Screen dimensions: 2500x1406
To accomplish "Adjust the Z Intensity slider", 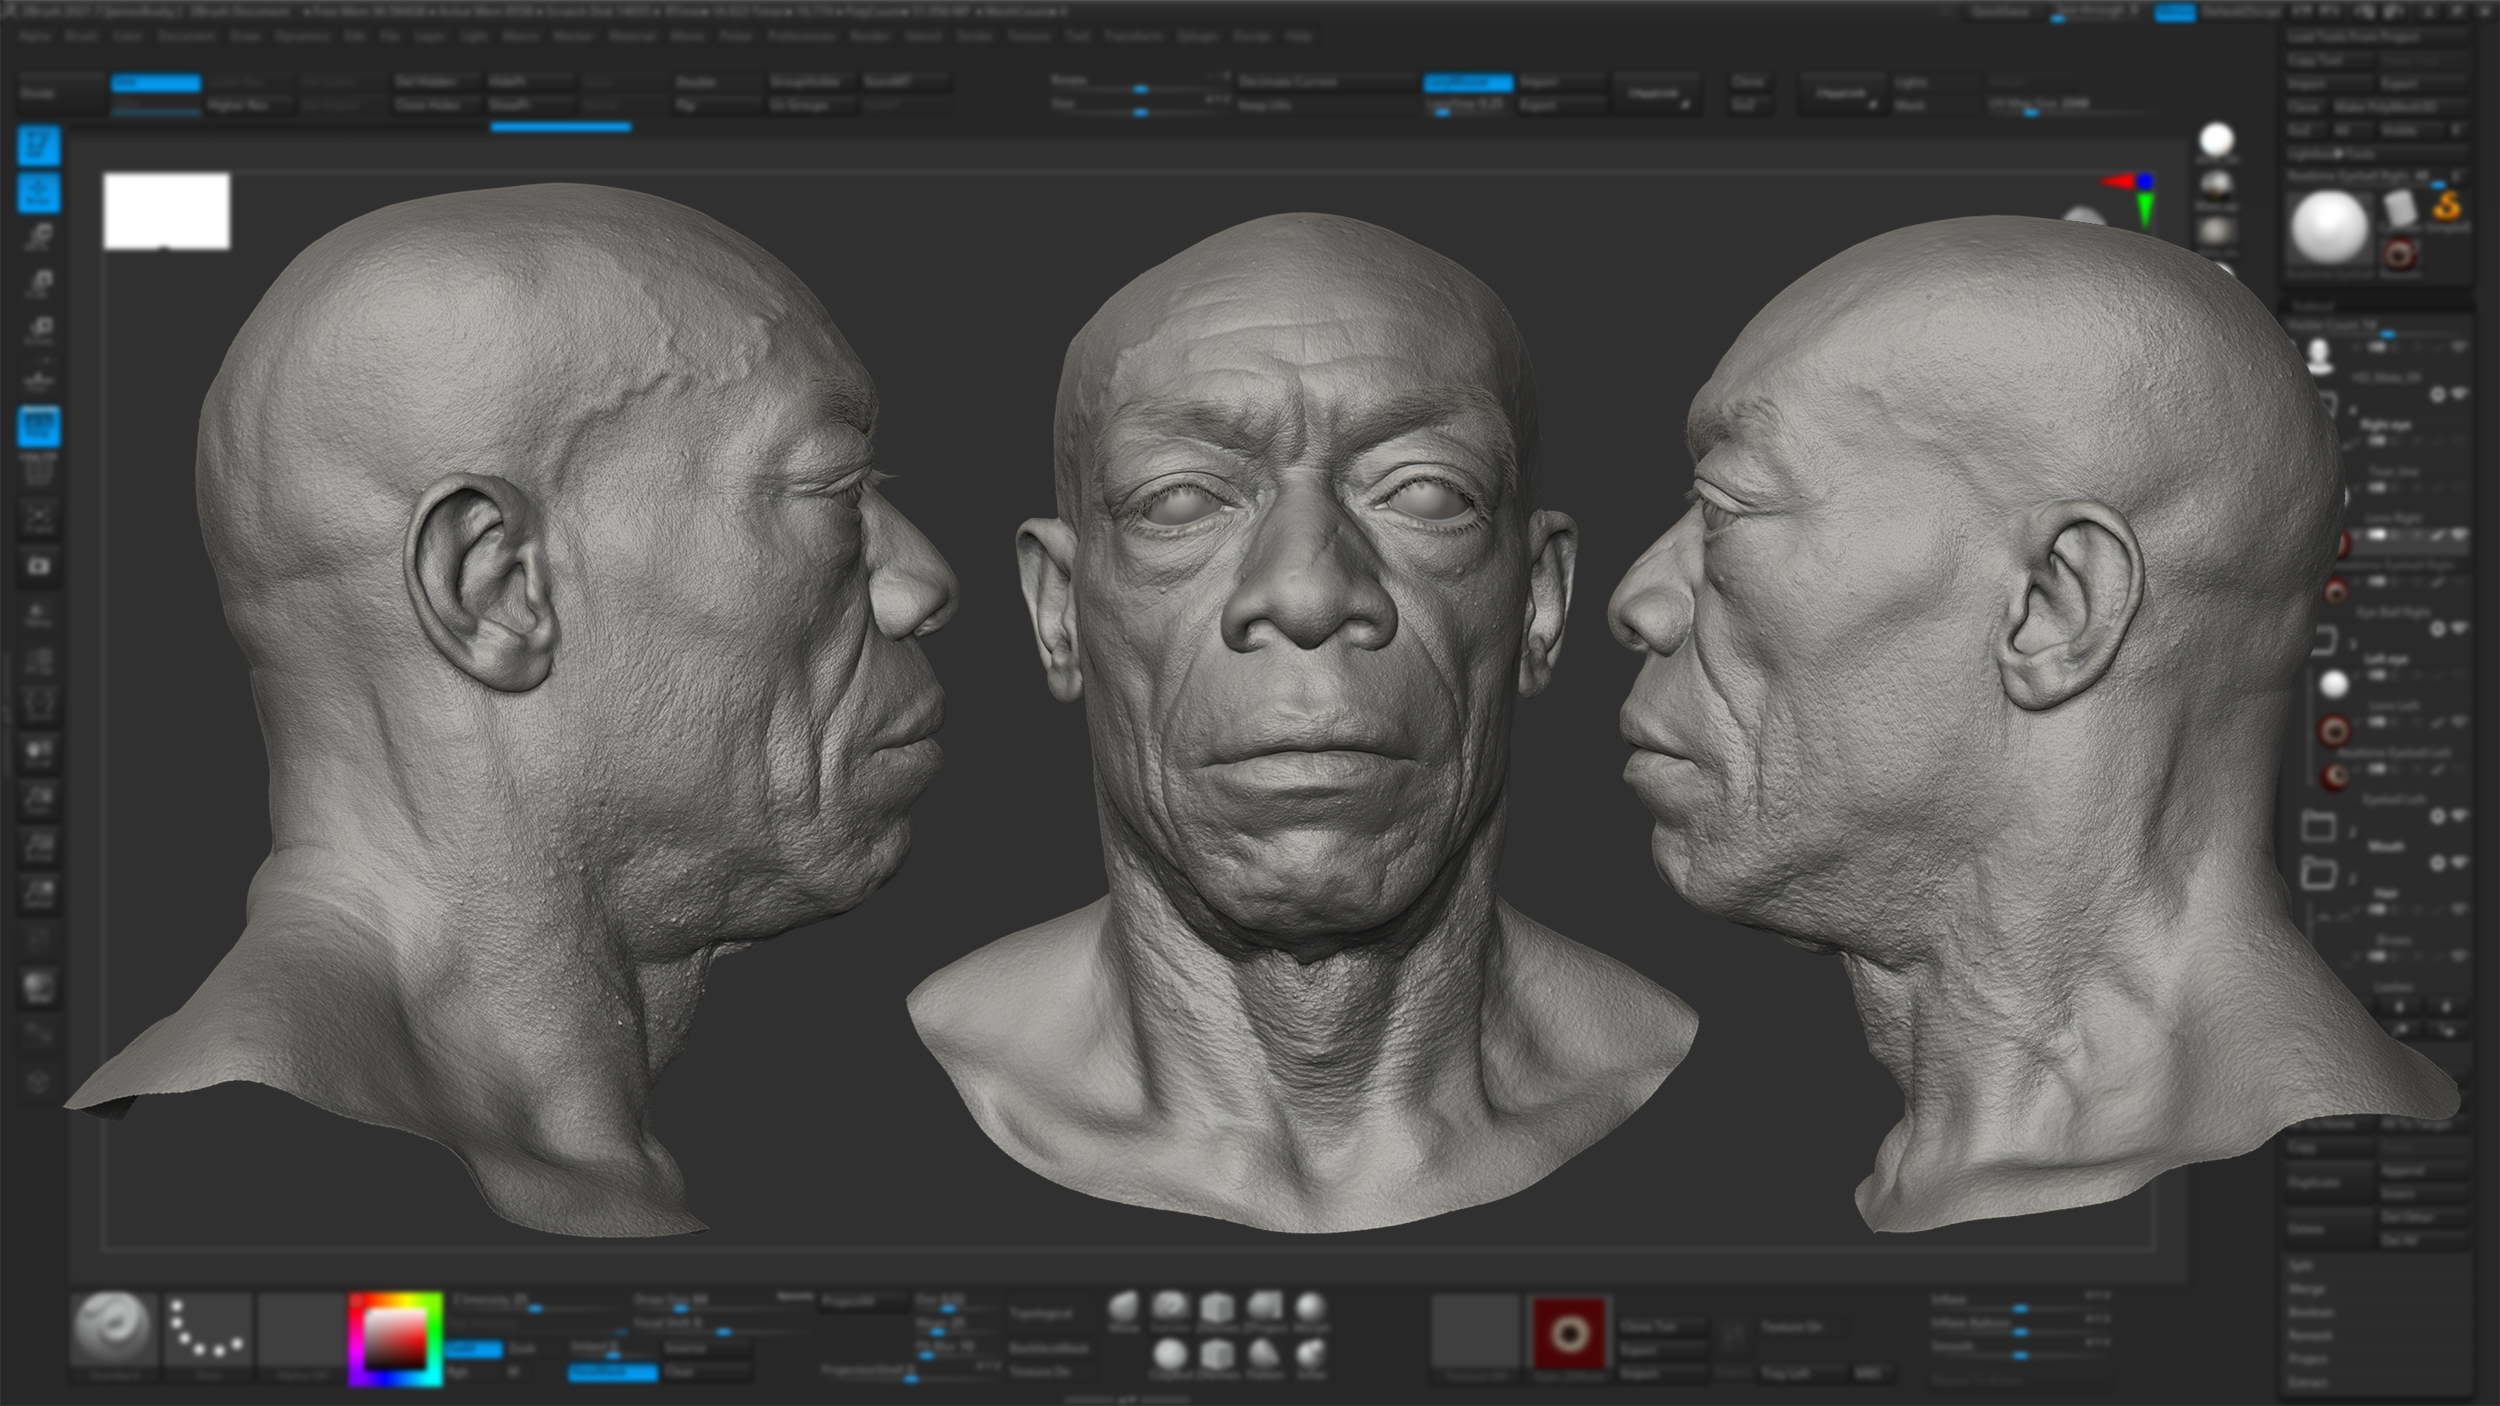I will point(535,1308).
